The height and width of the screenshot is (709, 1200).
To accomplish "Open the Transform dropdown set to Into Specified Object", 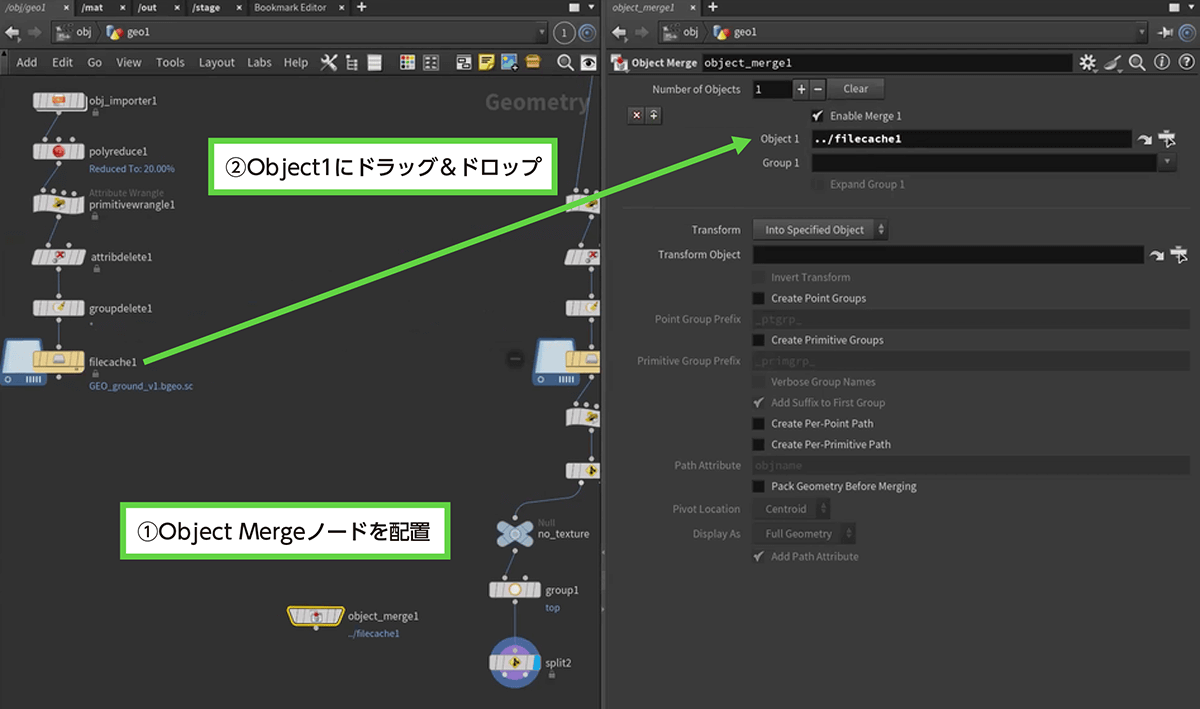I will pyautogui.click(x=820, y=230).
